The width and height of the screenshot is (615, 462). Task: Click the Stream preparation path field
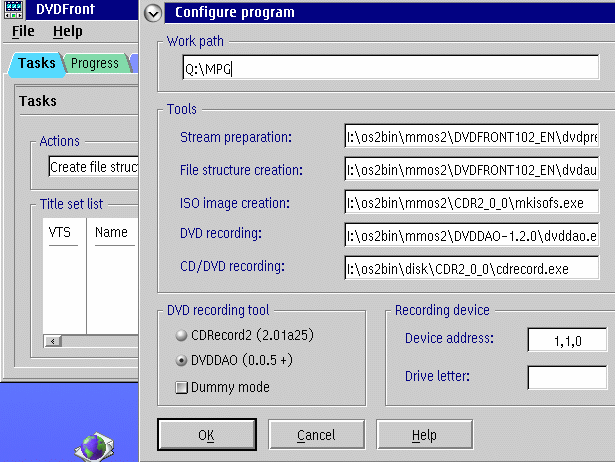pos(472,136)
